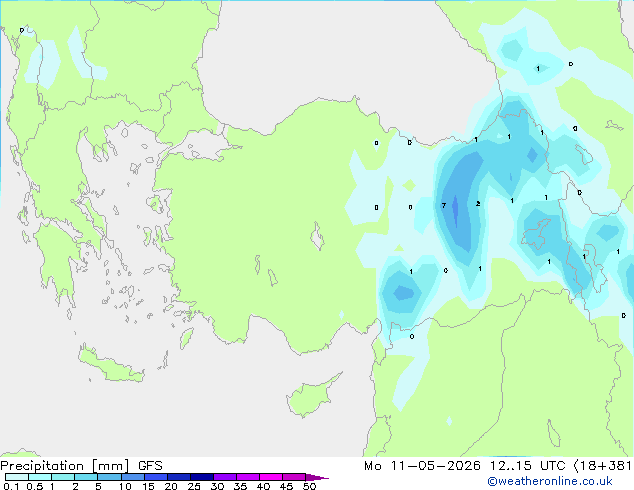This screenshot has height=490, width=634.
Task: Click the 0.5–1 mm legend swatch
Action: pyautogui.click(x=40, y=477)
